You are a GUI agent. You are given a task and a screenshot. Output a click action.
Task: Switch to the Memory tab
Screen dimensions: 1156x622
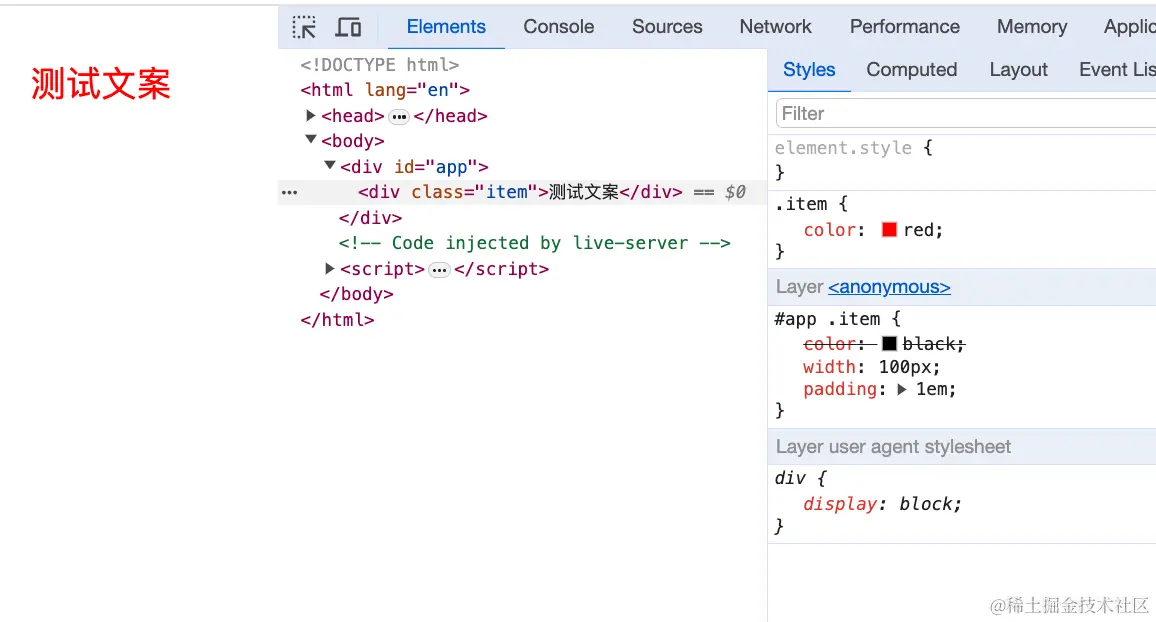click(x=1032, y=27)
